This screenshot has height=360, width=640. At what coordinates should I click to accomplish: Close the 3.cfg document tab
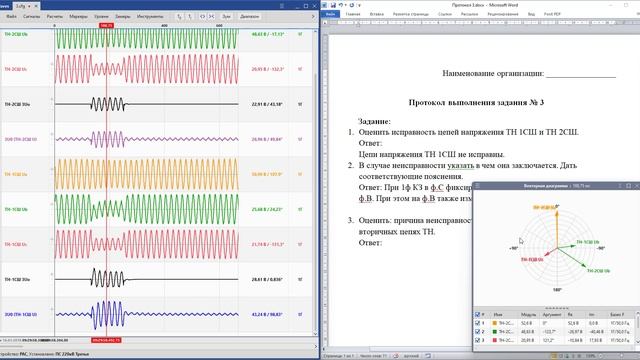click(x=36, y=6)
